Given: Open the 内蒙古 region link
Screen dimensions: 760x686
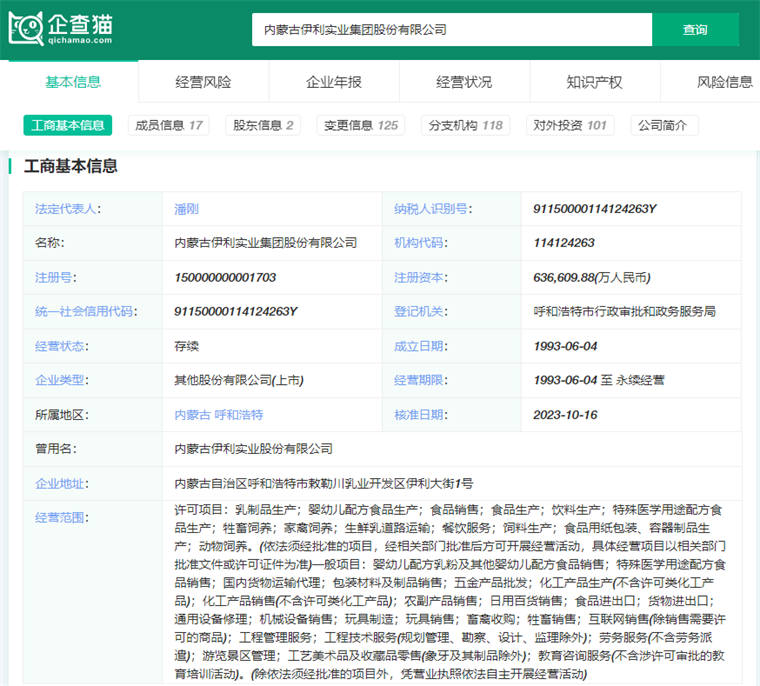Looking at the screenshot, I should click(192, 415).
